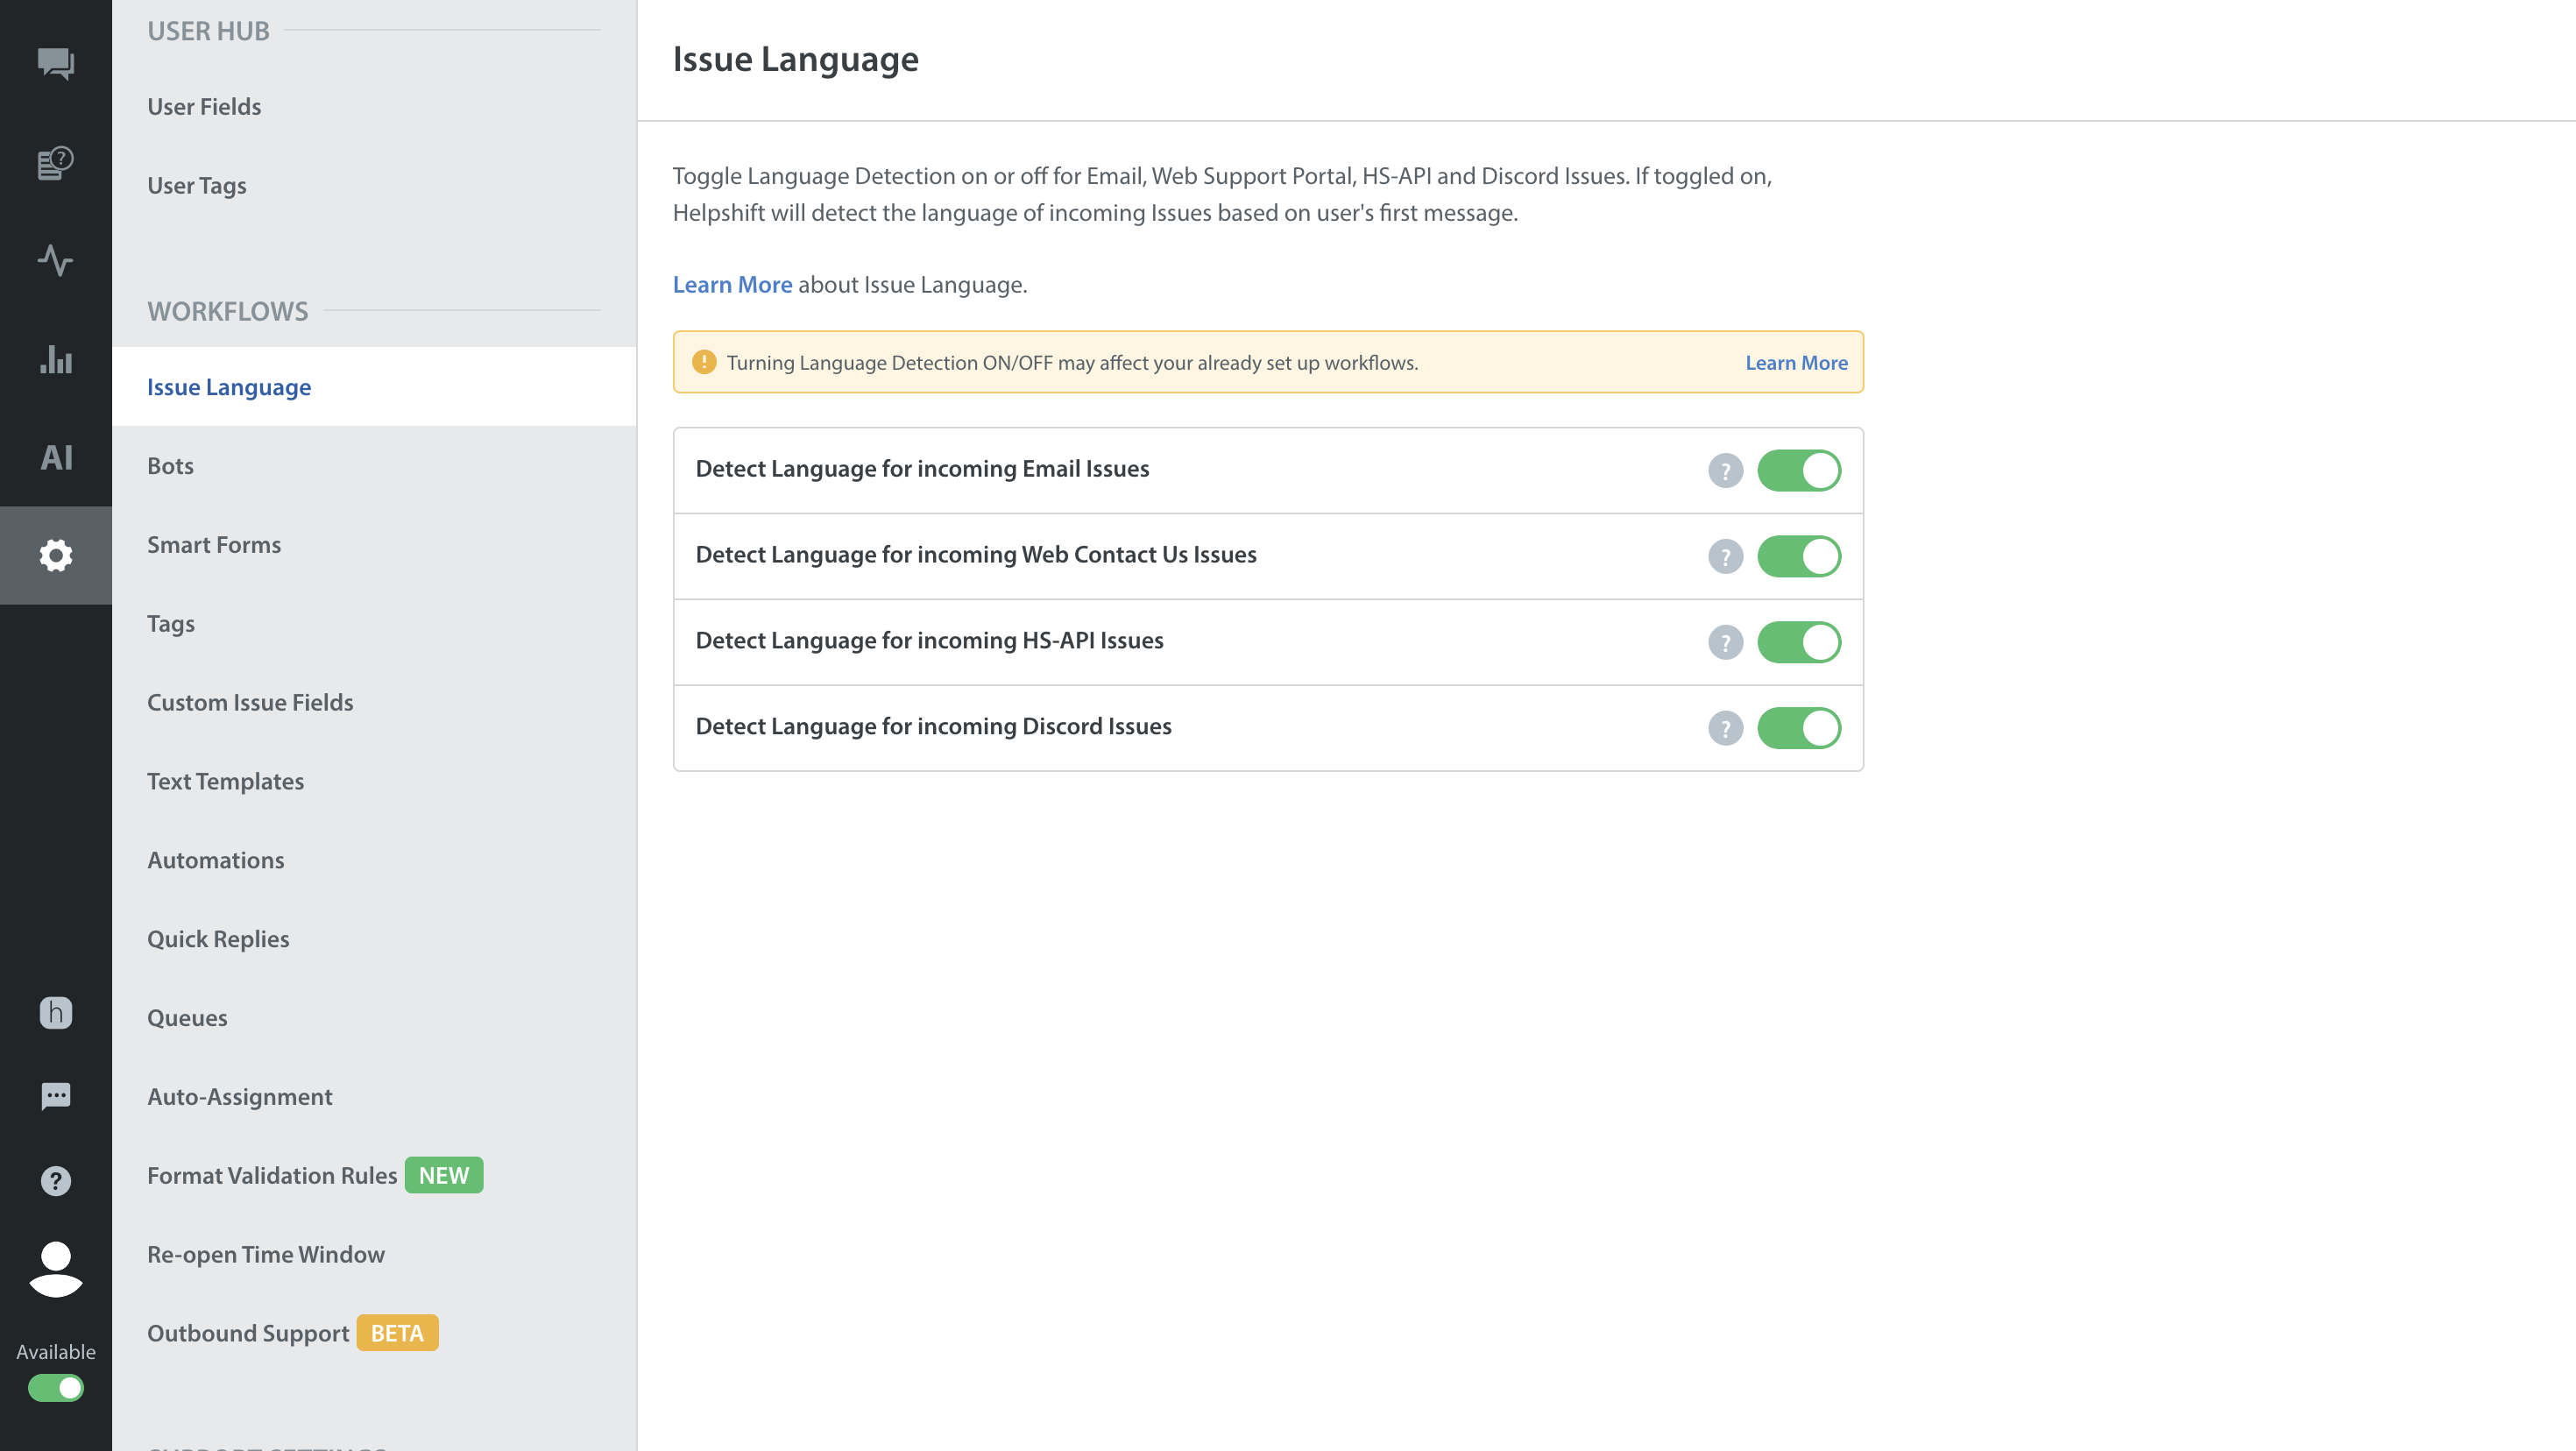Open the AI section icon
Screen dimensions: 2576x1451
click(x=56, y=457)
